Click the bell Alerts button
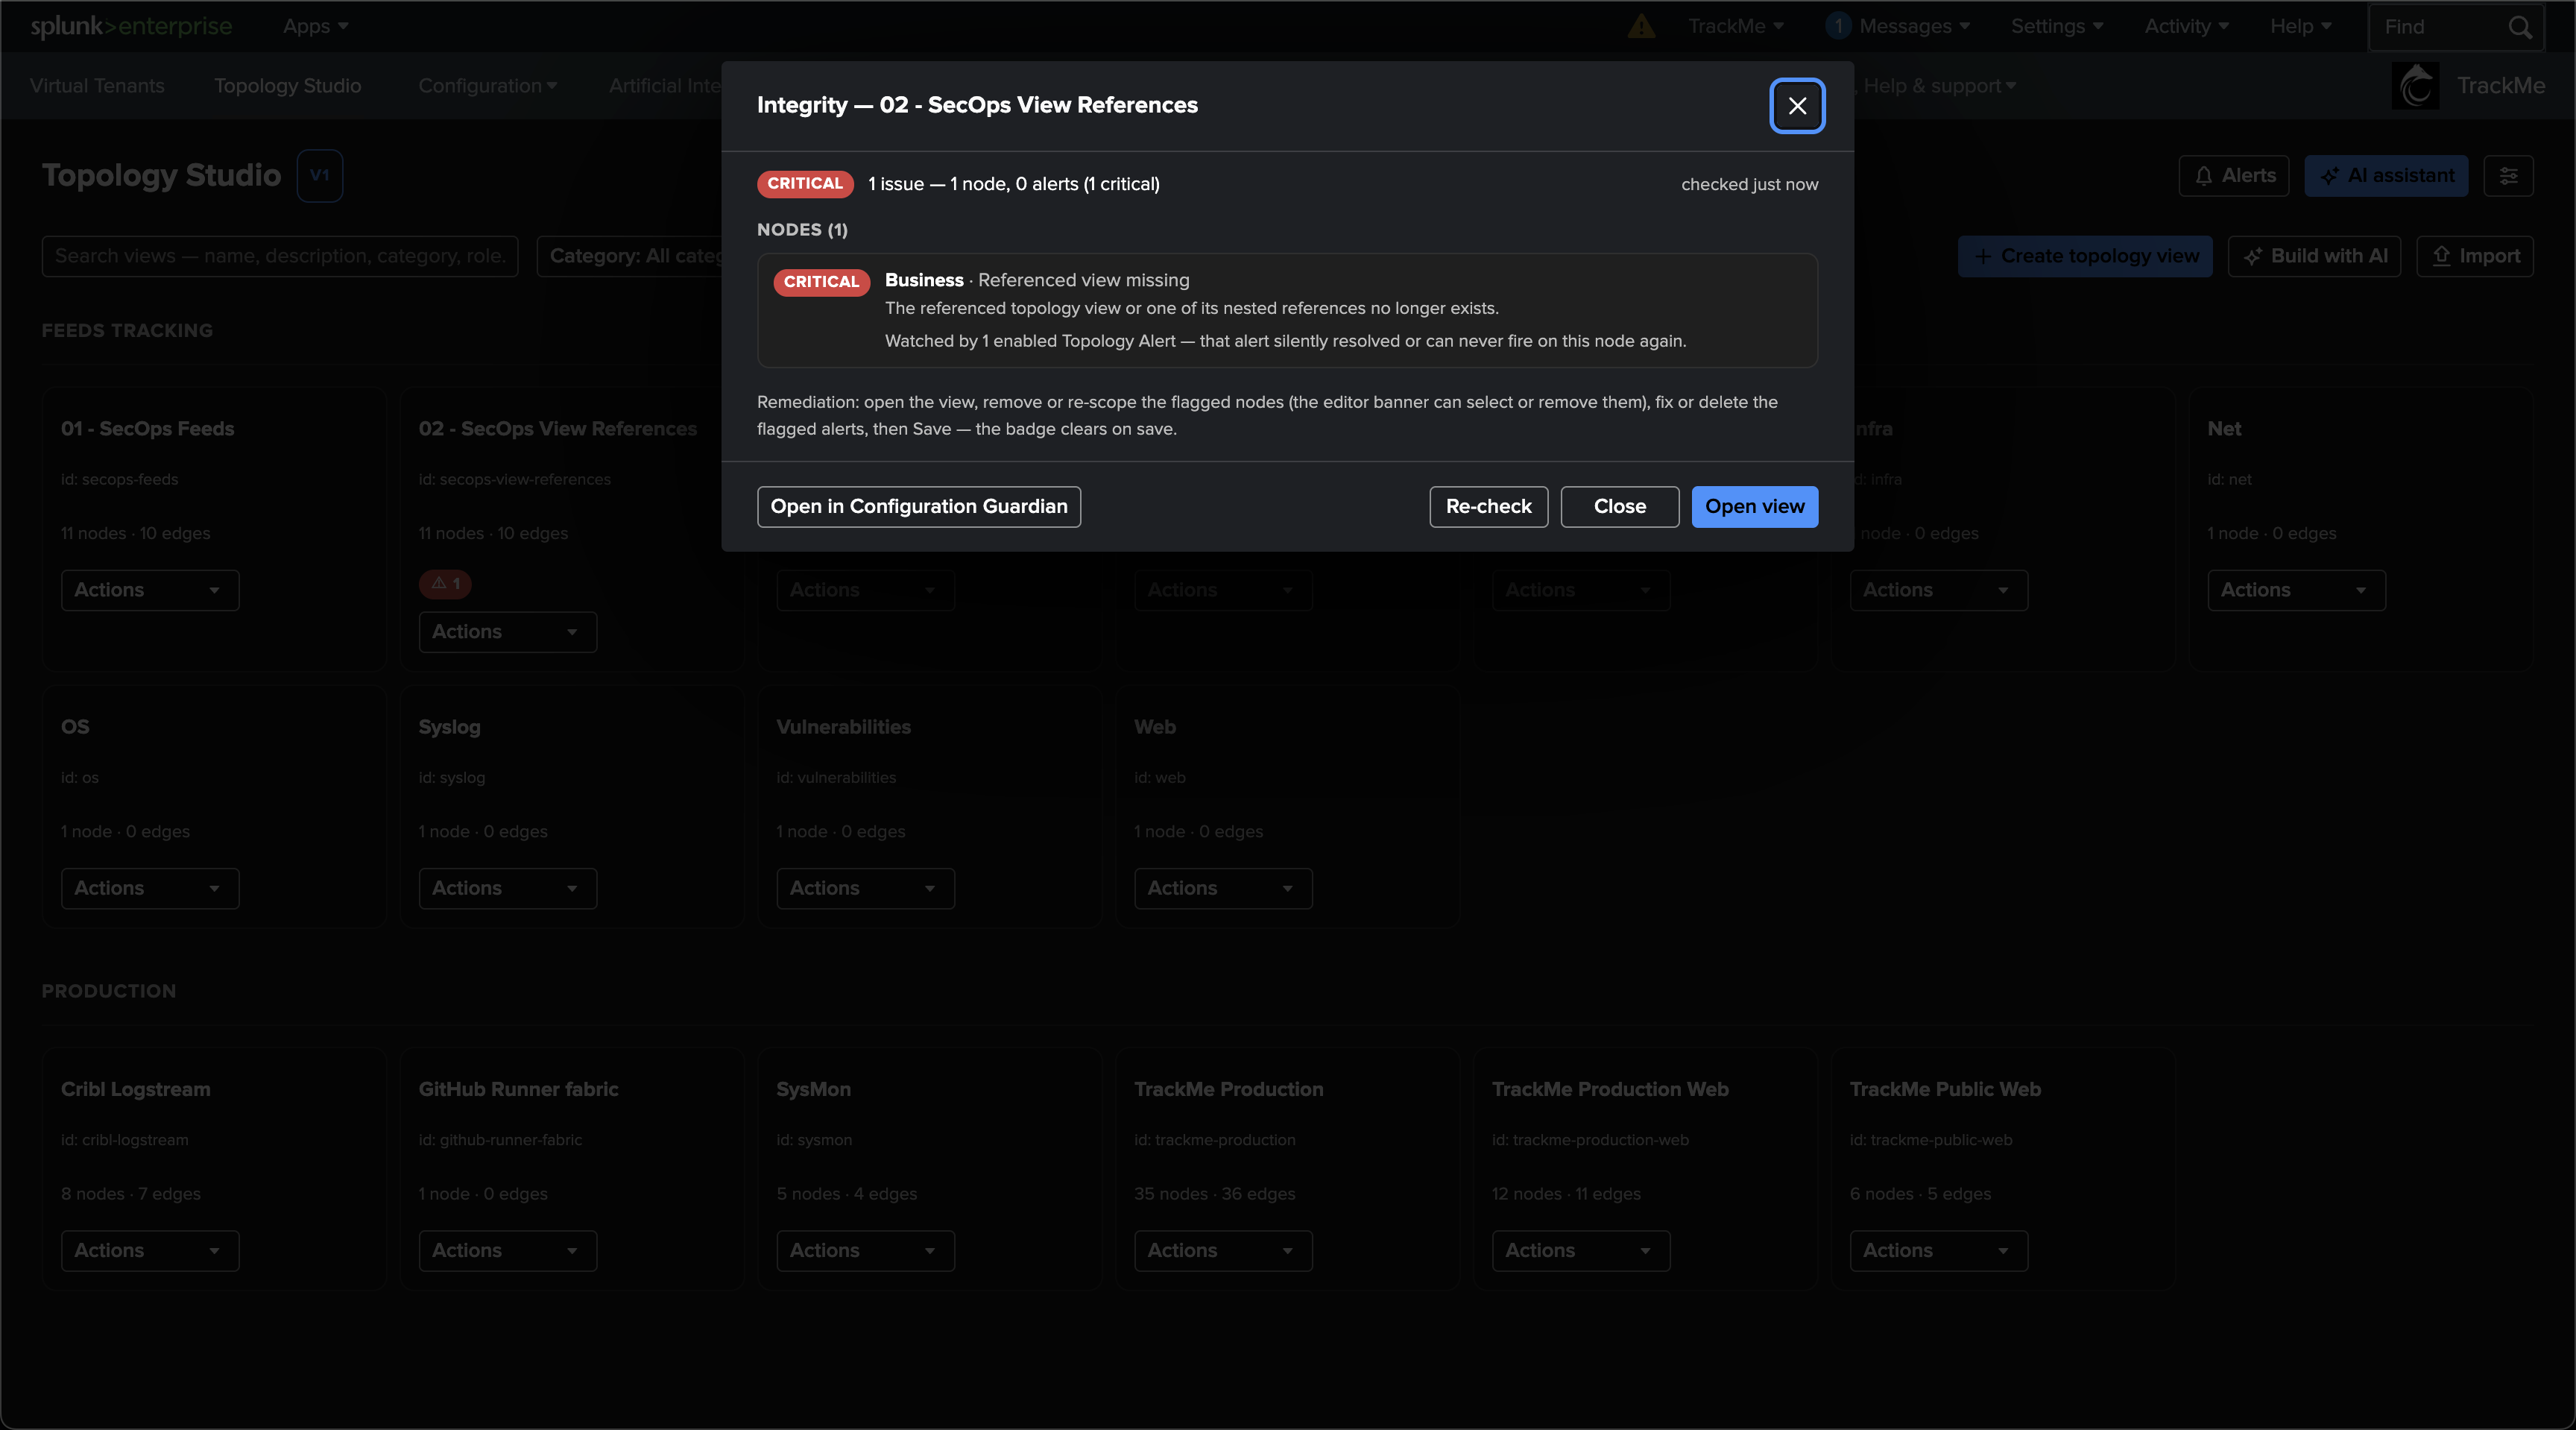 click(2234, 176)
